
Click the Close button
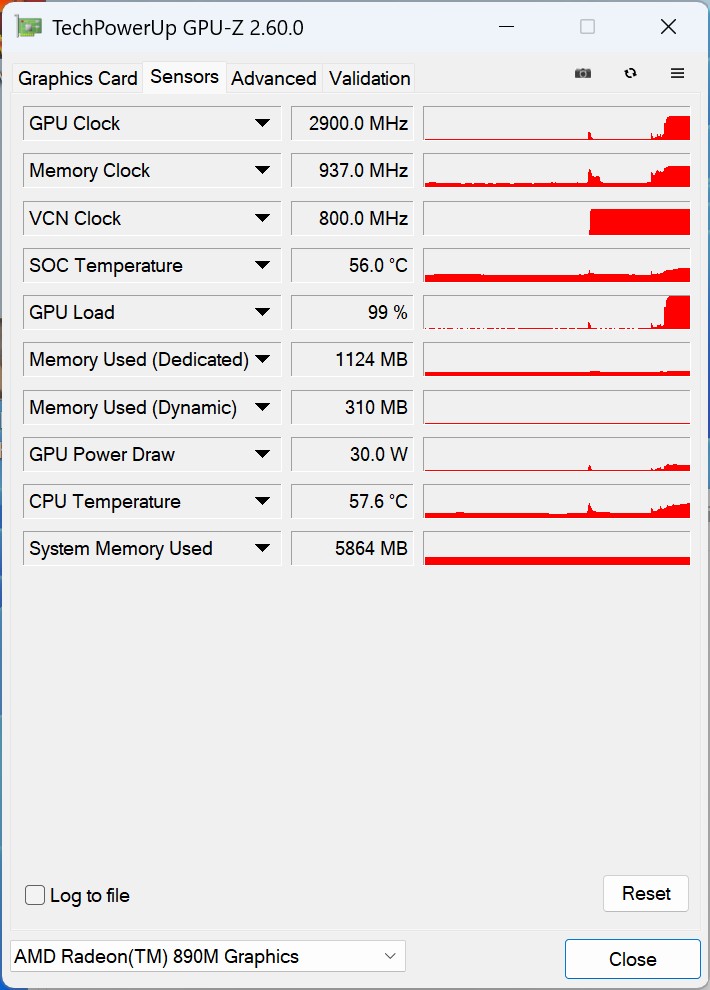tap(632, 959)
